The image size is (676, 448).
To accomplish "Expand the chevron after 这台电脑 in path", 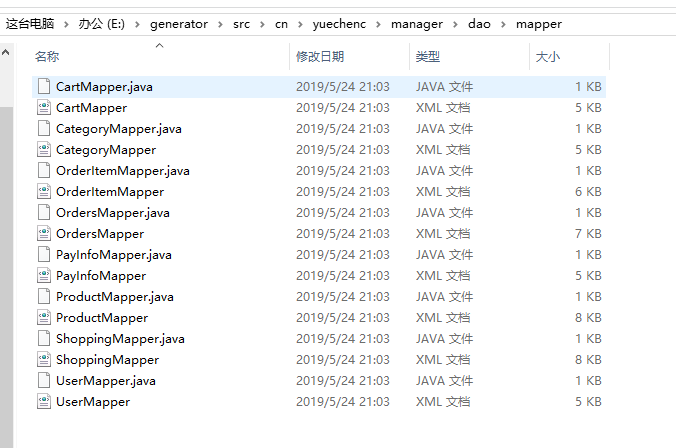I will click(66, 24).
